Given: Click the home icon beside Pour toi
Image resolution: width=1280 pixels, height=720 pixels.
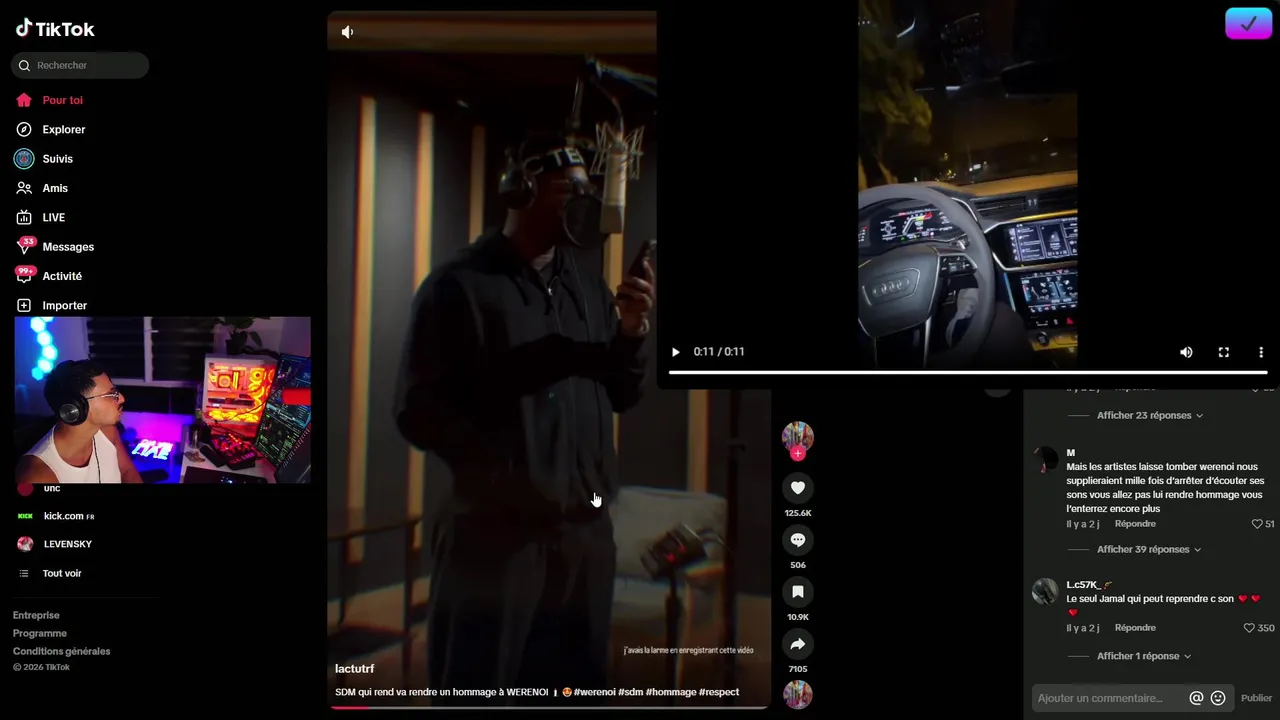Looking at the screenshot, I should click(24, 100).
